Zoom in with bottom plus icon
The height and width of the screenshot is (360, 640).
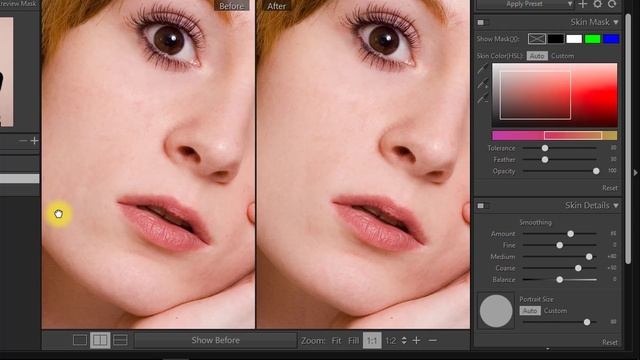click(416, 340)
